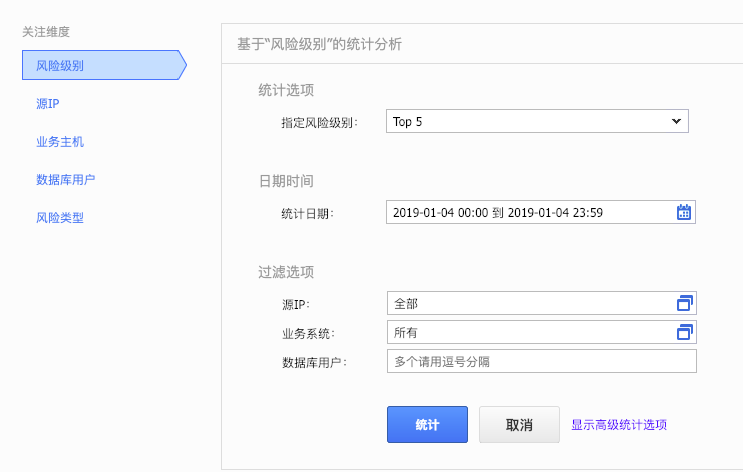Switch to the 源IP dimension

click(49, 104)
